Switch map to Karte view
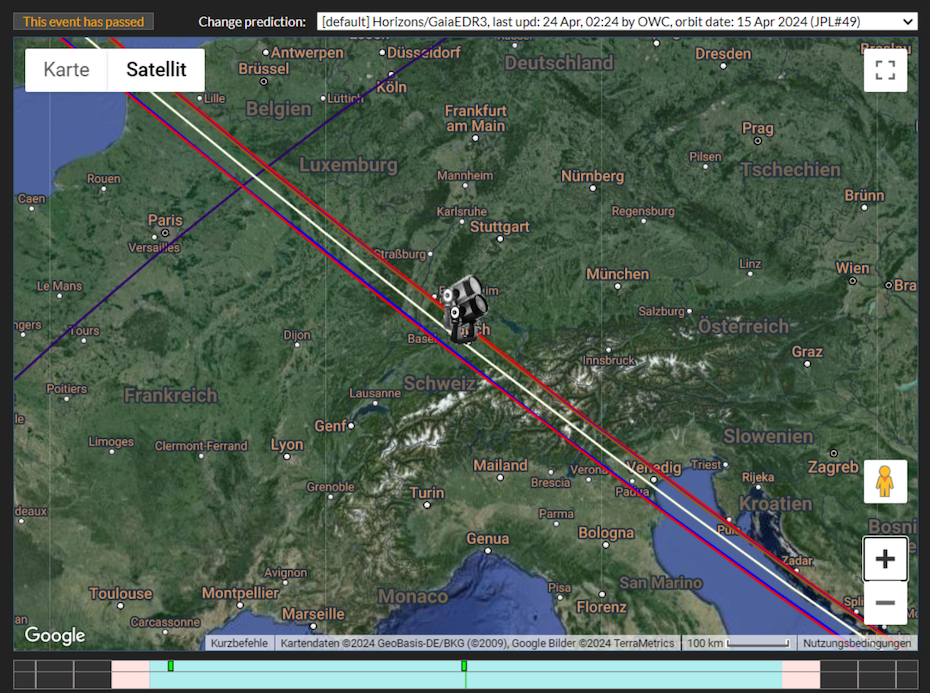This screenshot has height=693, width=930. point(66,70)
